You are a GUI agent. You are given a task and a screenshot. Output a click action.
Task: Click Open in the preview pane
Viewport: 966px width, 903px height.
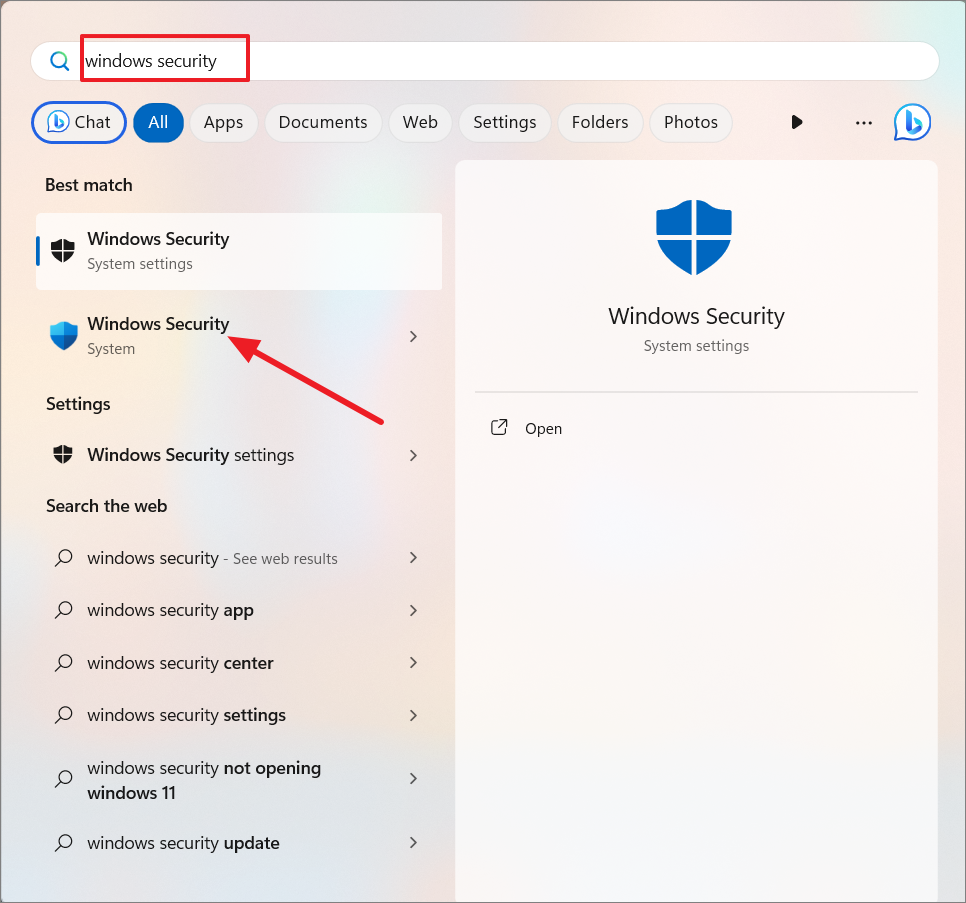tap(543, 429)
